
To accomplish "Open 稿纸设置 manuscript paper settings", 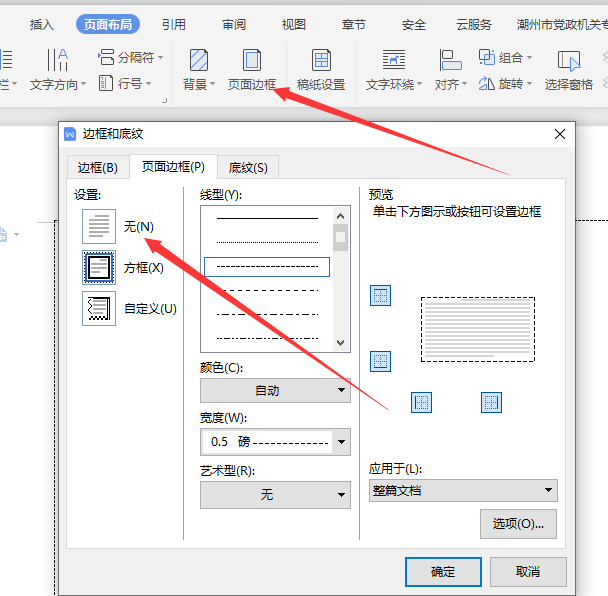I will tap(321, 70).
